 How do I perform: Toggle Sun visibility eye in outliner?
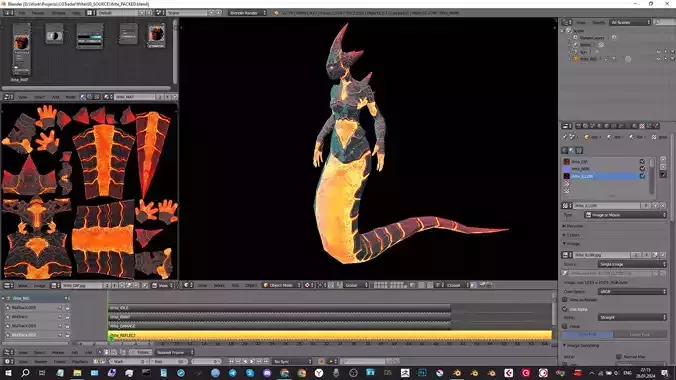[x=659, y=52]
